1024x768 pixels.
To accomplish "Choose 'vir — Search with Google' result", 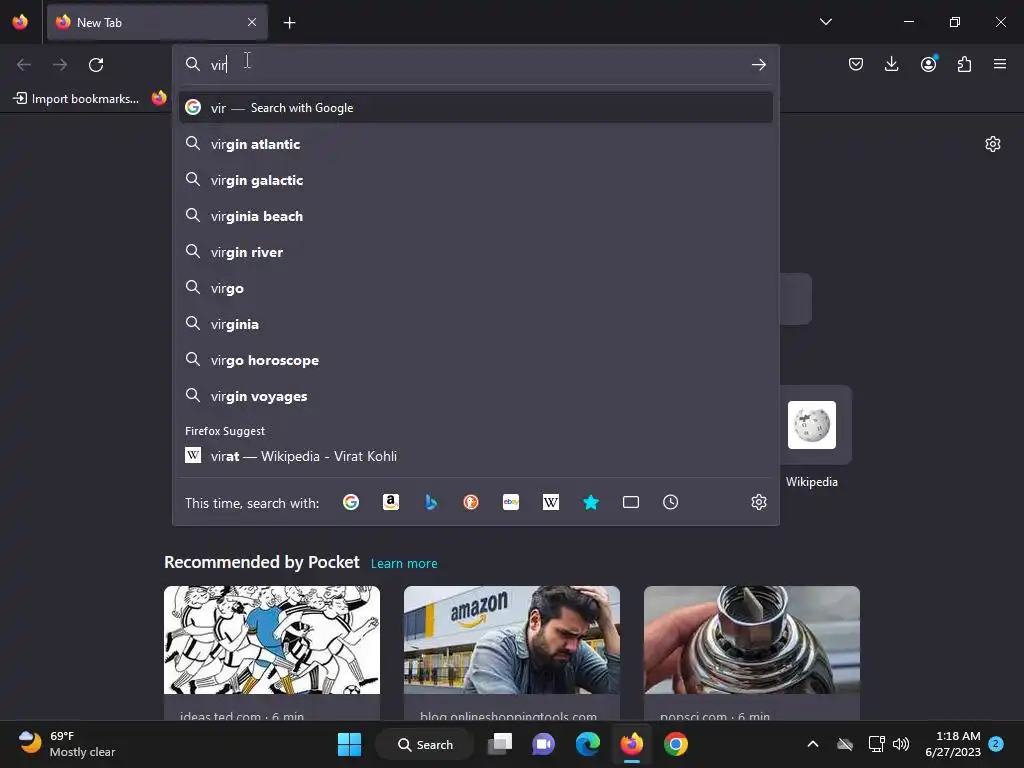I will click(475, 108).
